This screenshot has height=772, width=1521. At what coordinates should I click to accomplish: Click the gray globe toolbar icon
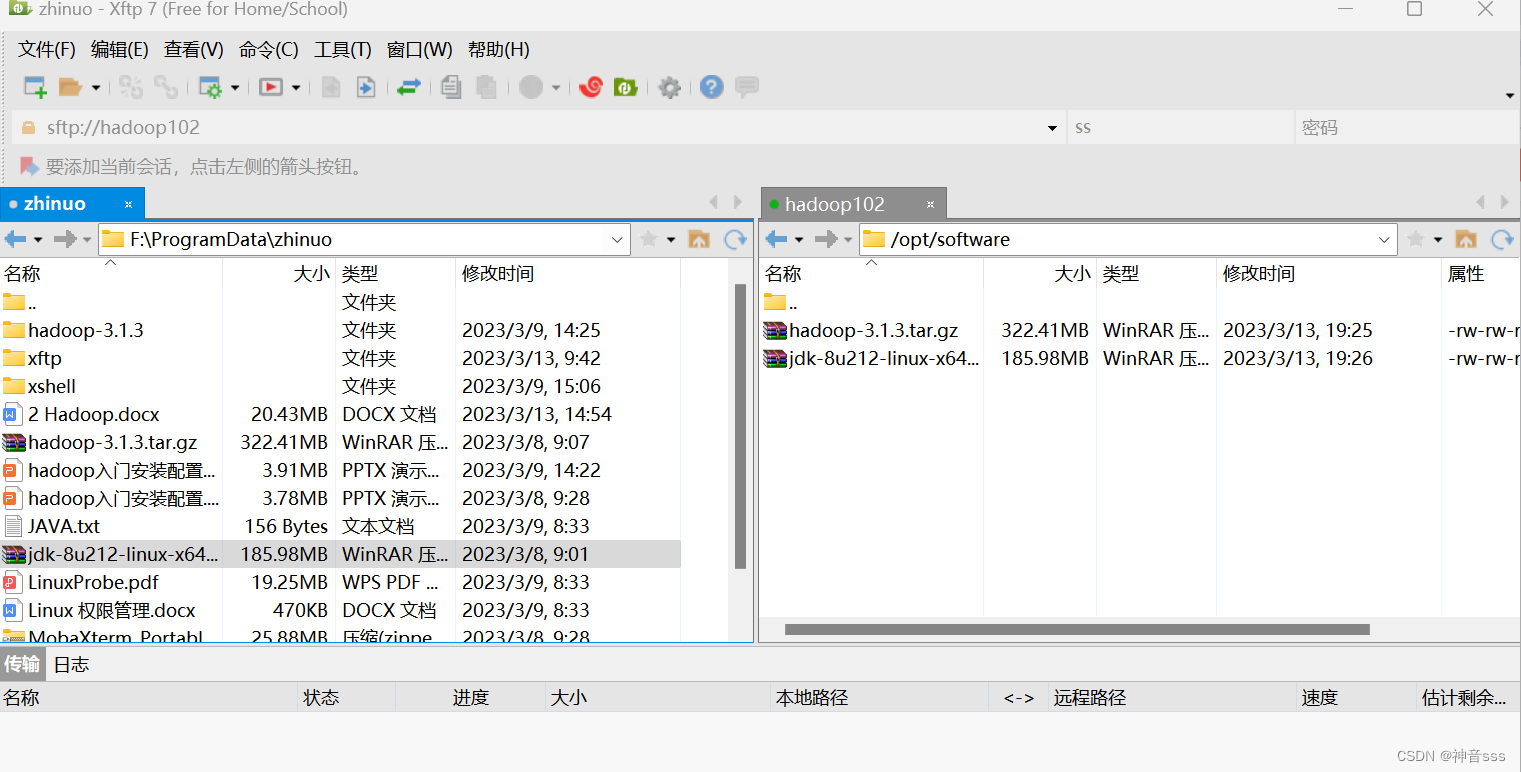(x=531, y=87)
